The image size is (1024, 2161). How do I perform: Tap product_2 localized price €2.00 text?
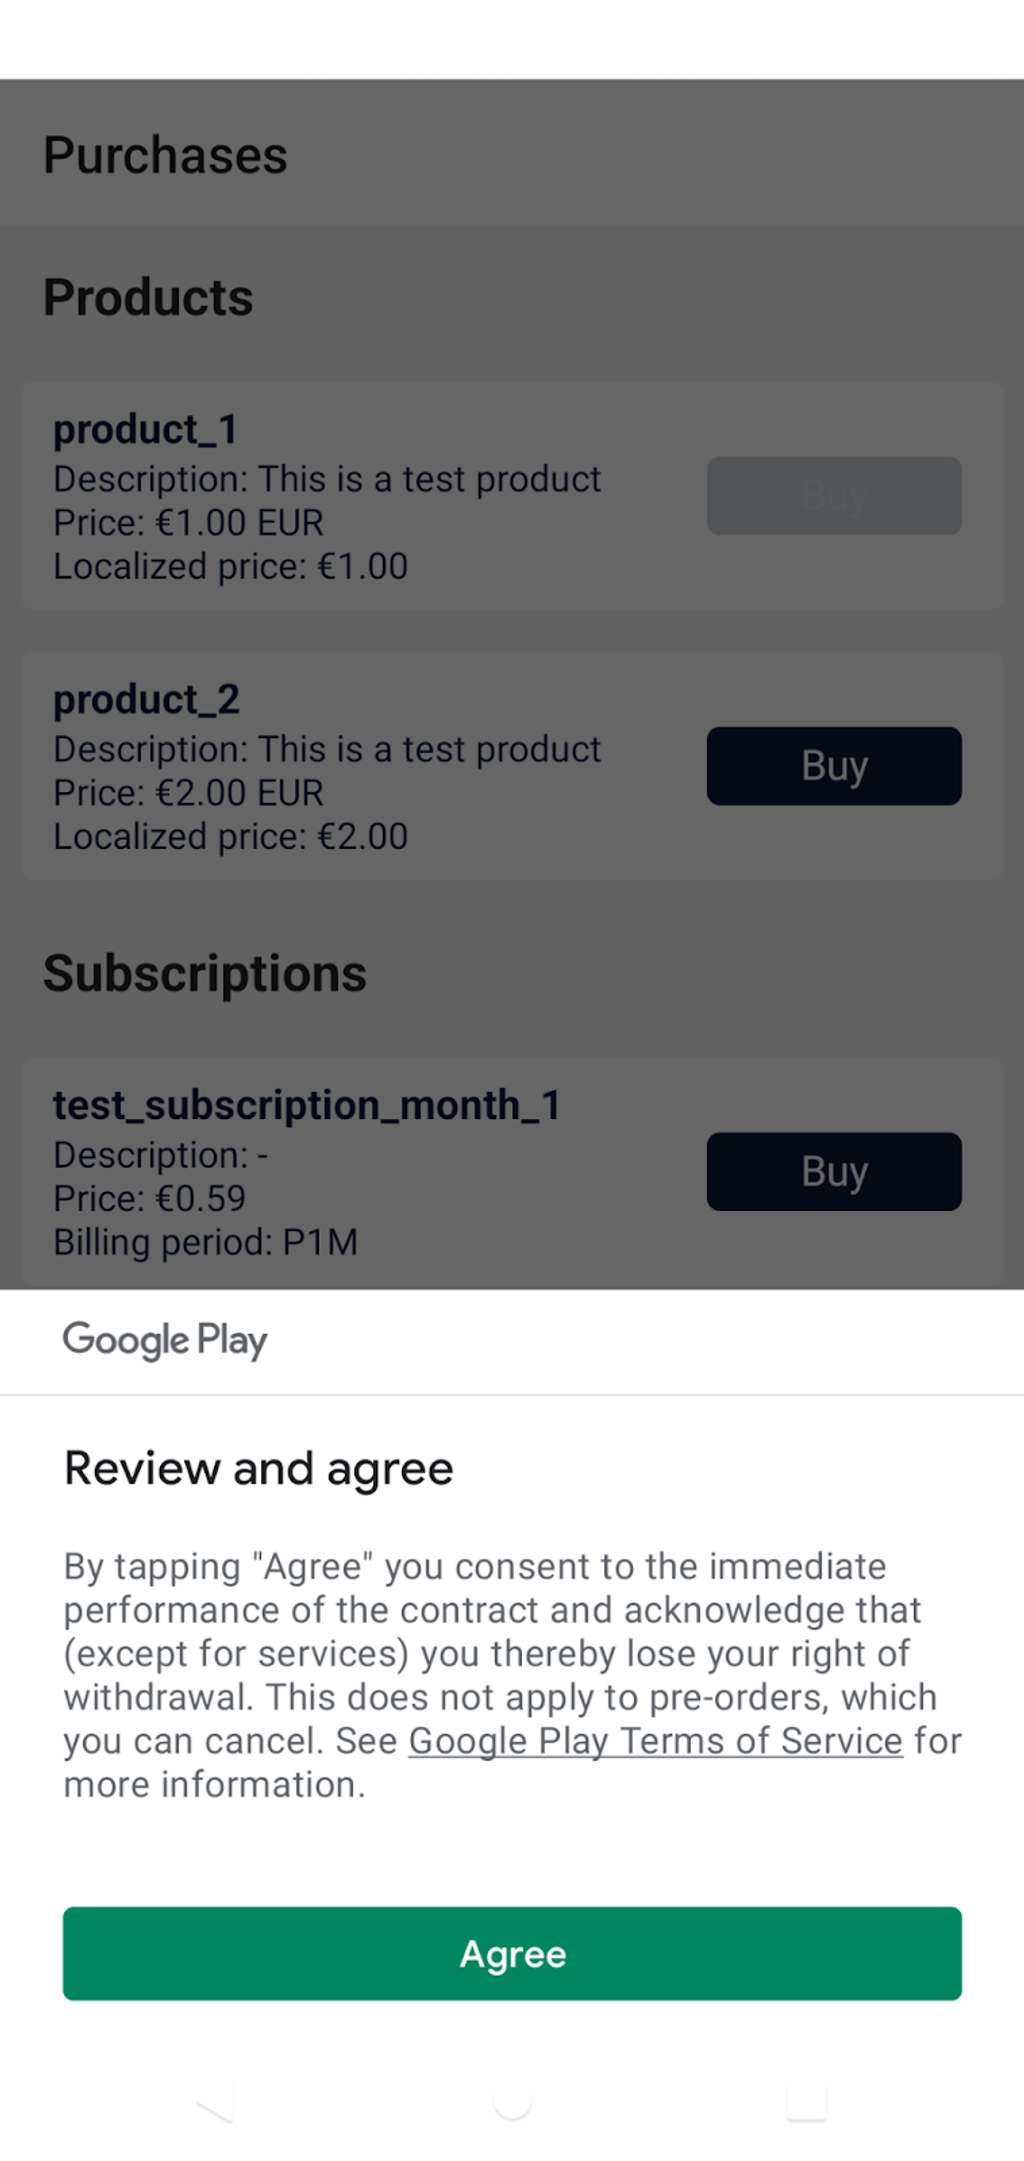click(231, 837)
